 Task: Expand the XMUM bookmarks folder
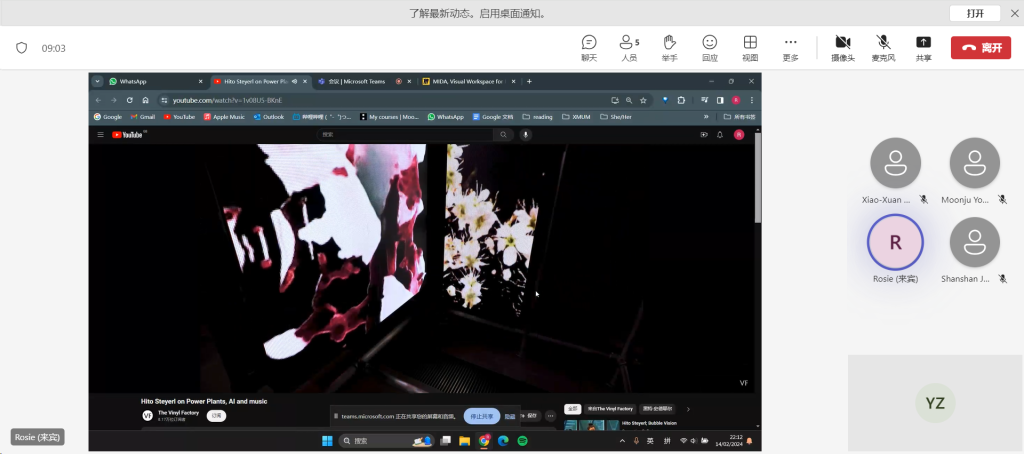tap(576, 117)
